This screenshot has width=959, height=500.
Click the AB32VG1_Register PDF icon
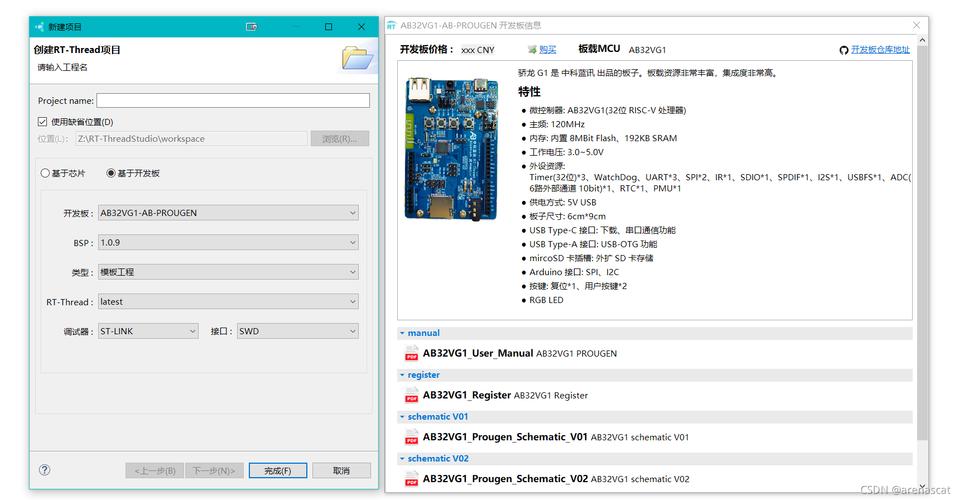tap(412, 395)
